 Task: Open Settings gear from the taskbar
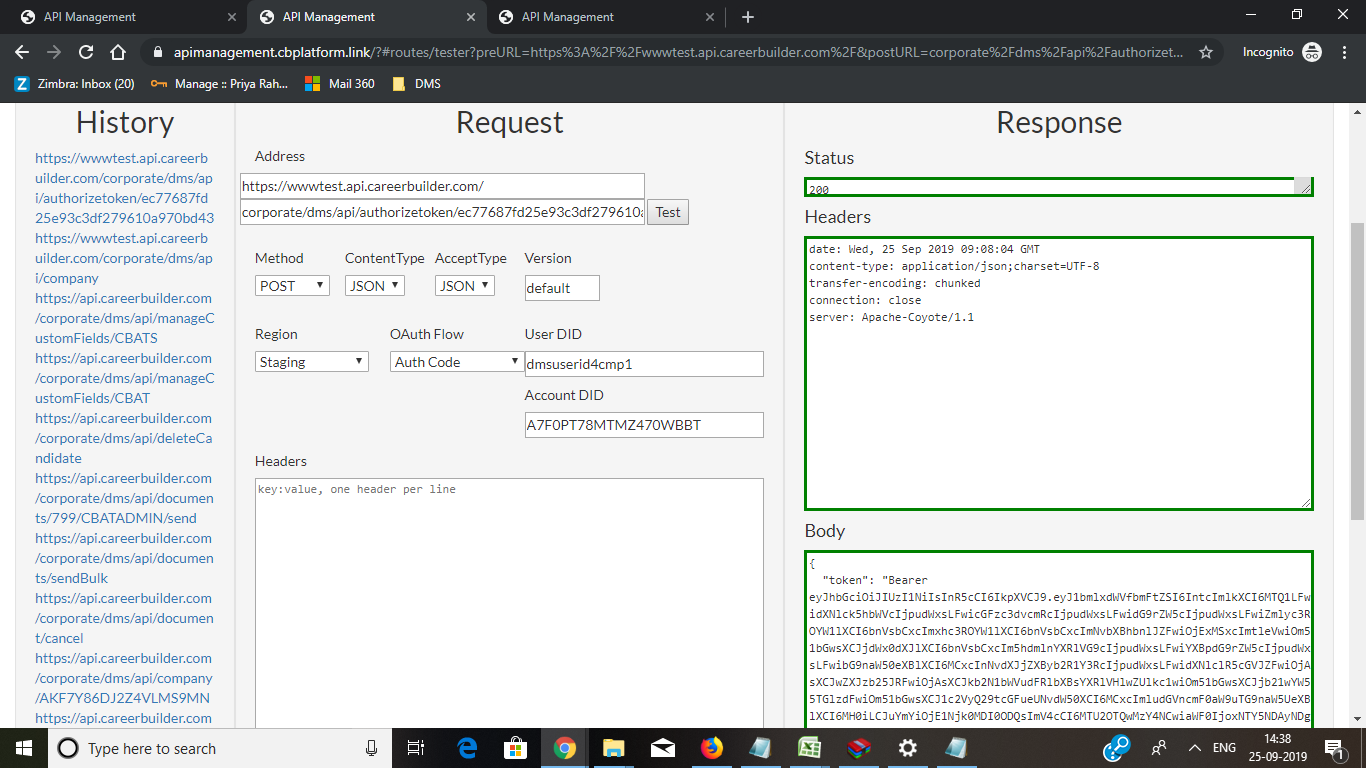(907, 748)
